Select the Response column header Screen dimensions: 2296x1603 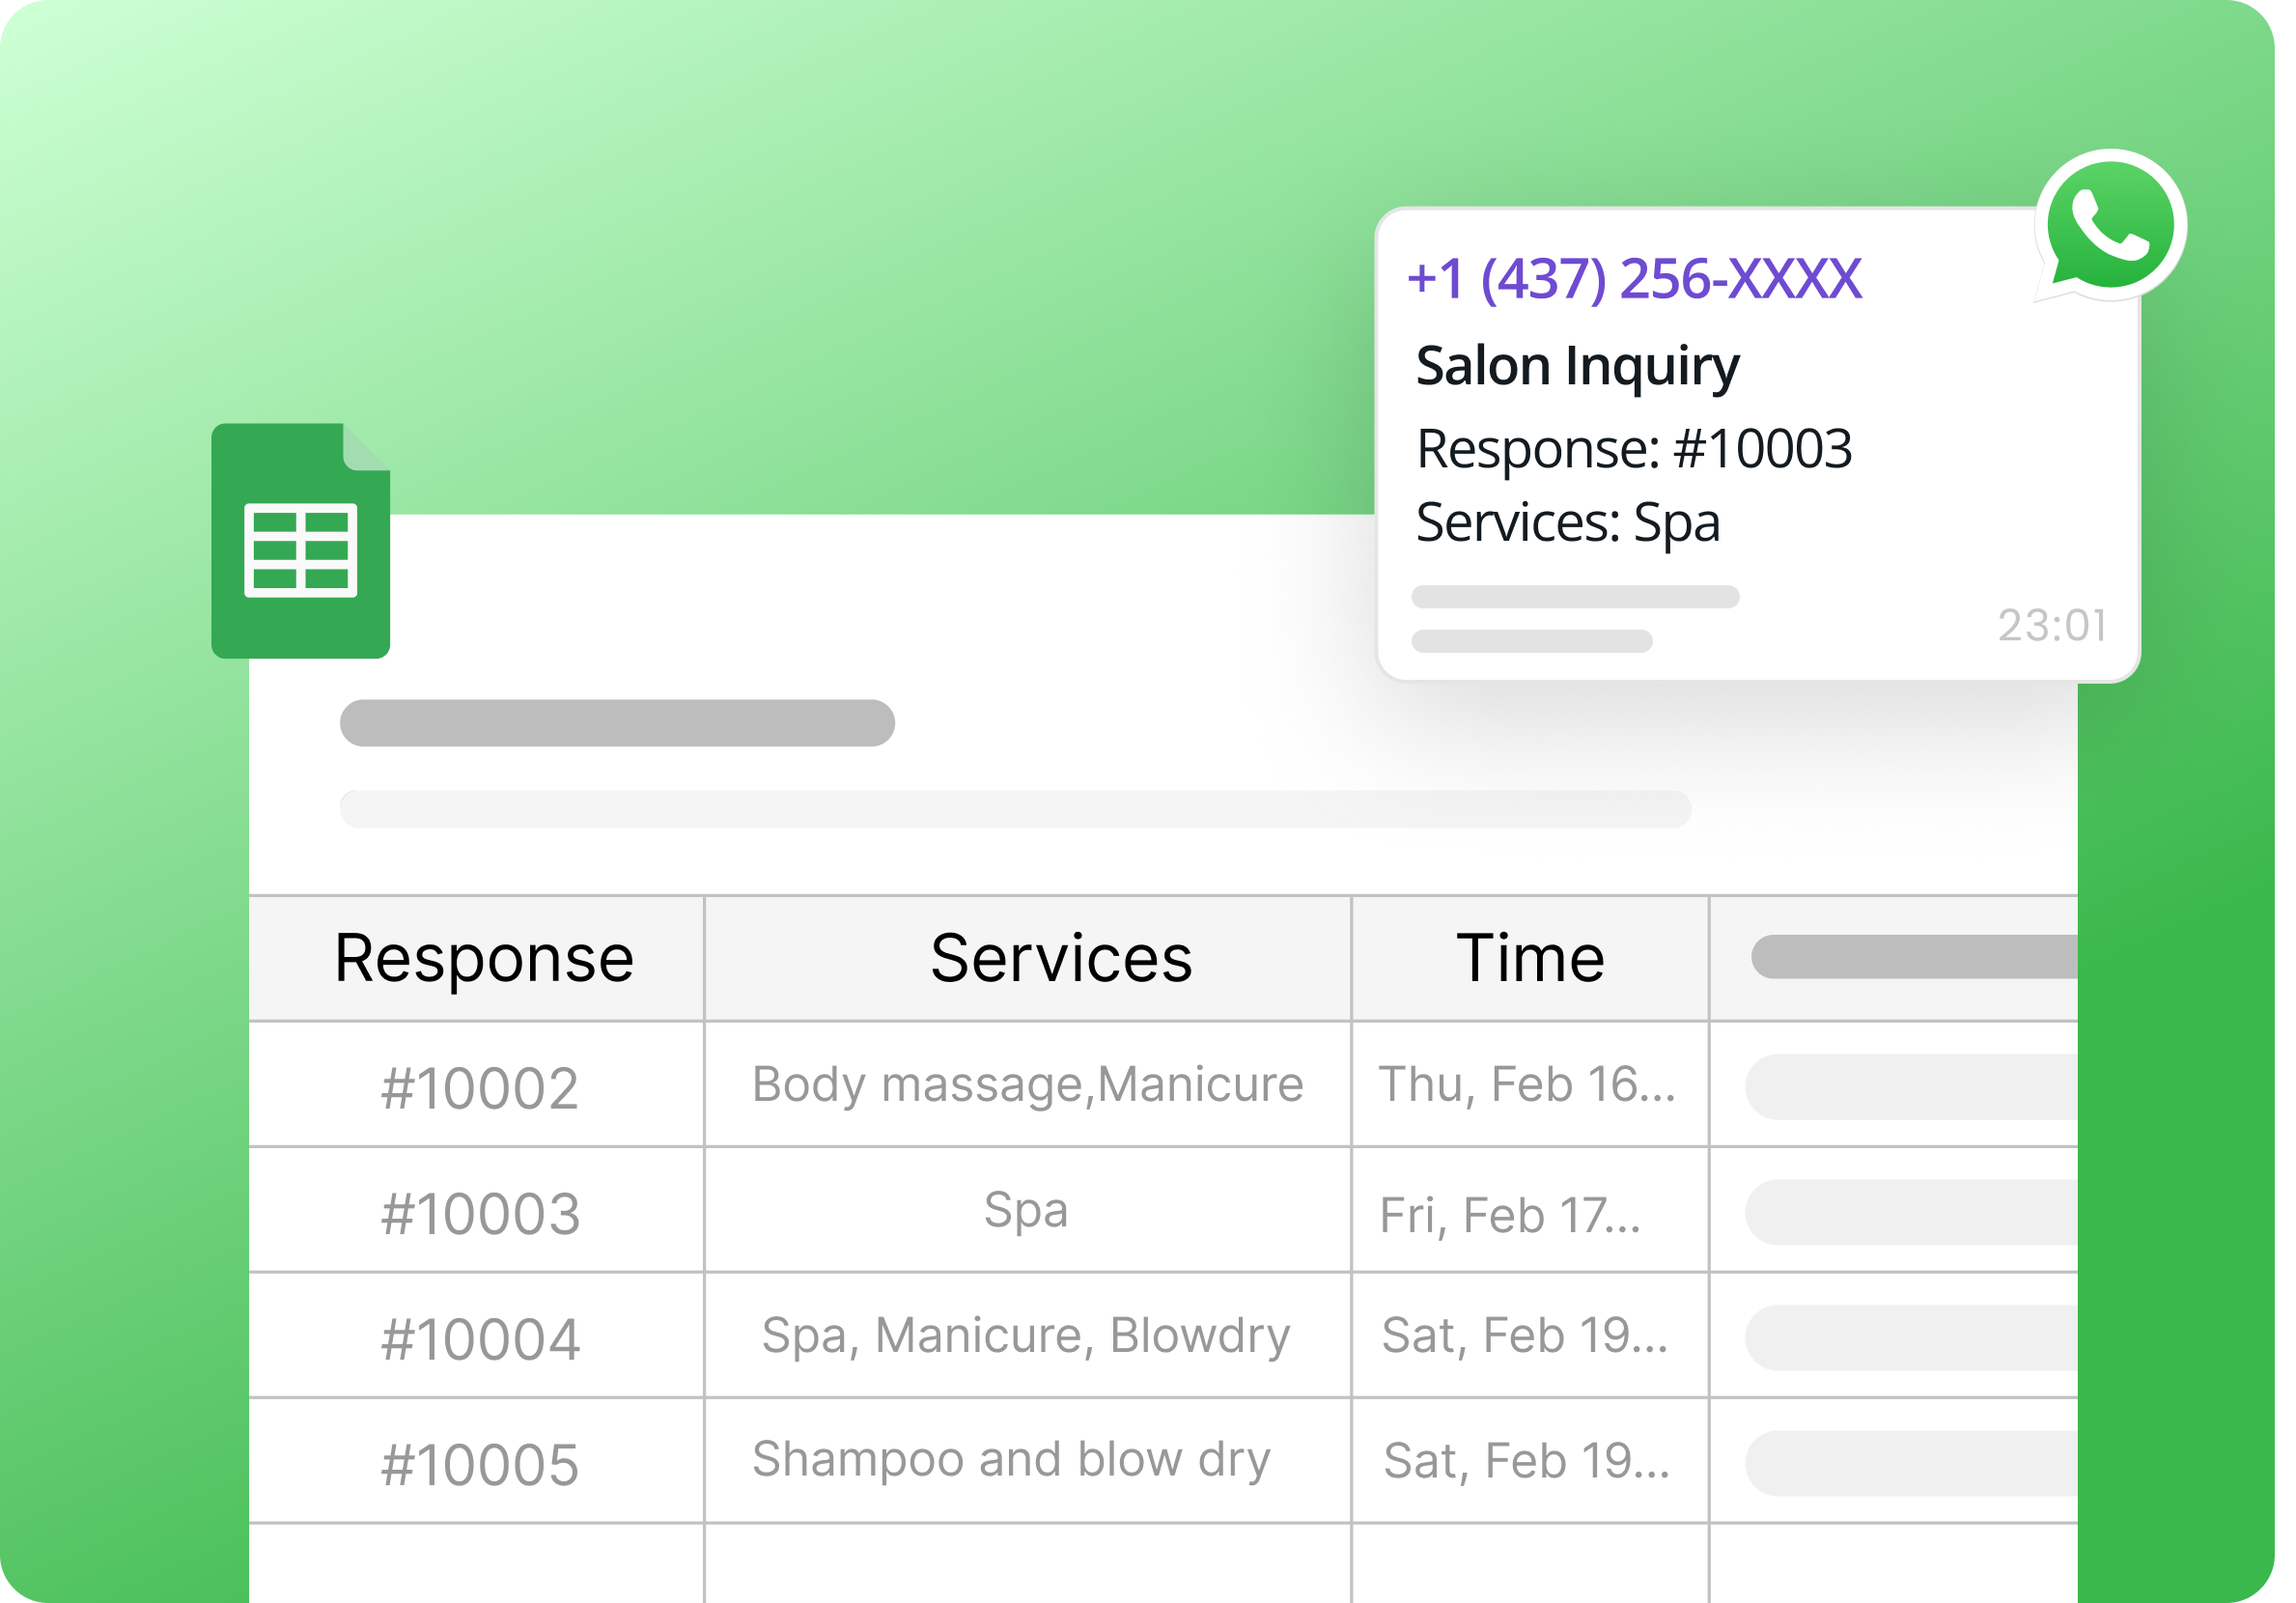(484, 957)
